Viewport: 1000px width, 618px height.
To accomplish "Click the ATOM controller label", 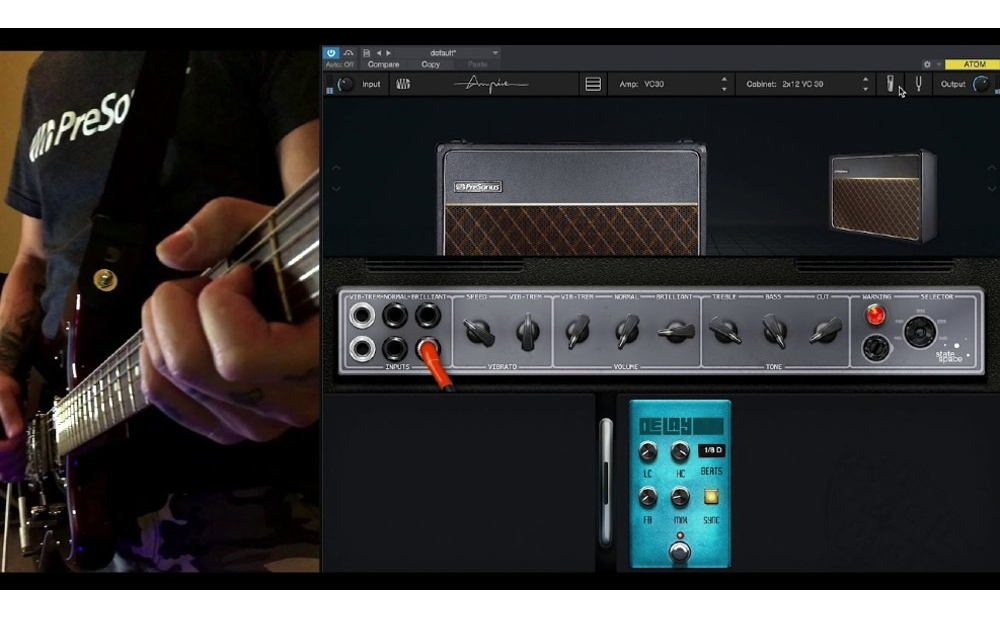I will click(971, 64).
